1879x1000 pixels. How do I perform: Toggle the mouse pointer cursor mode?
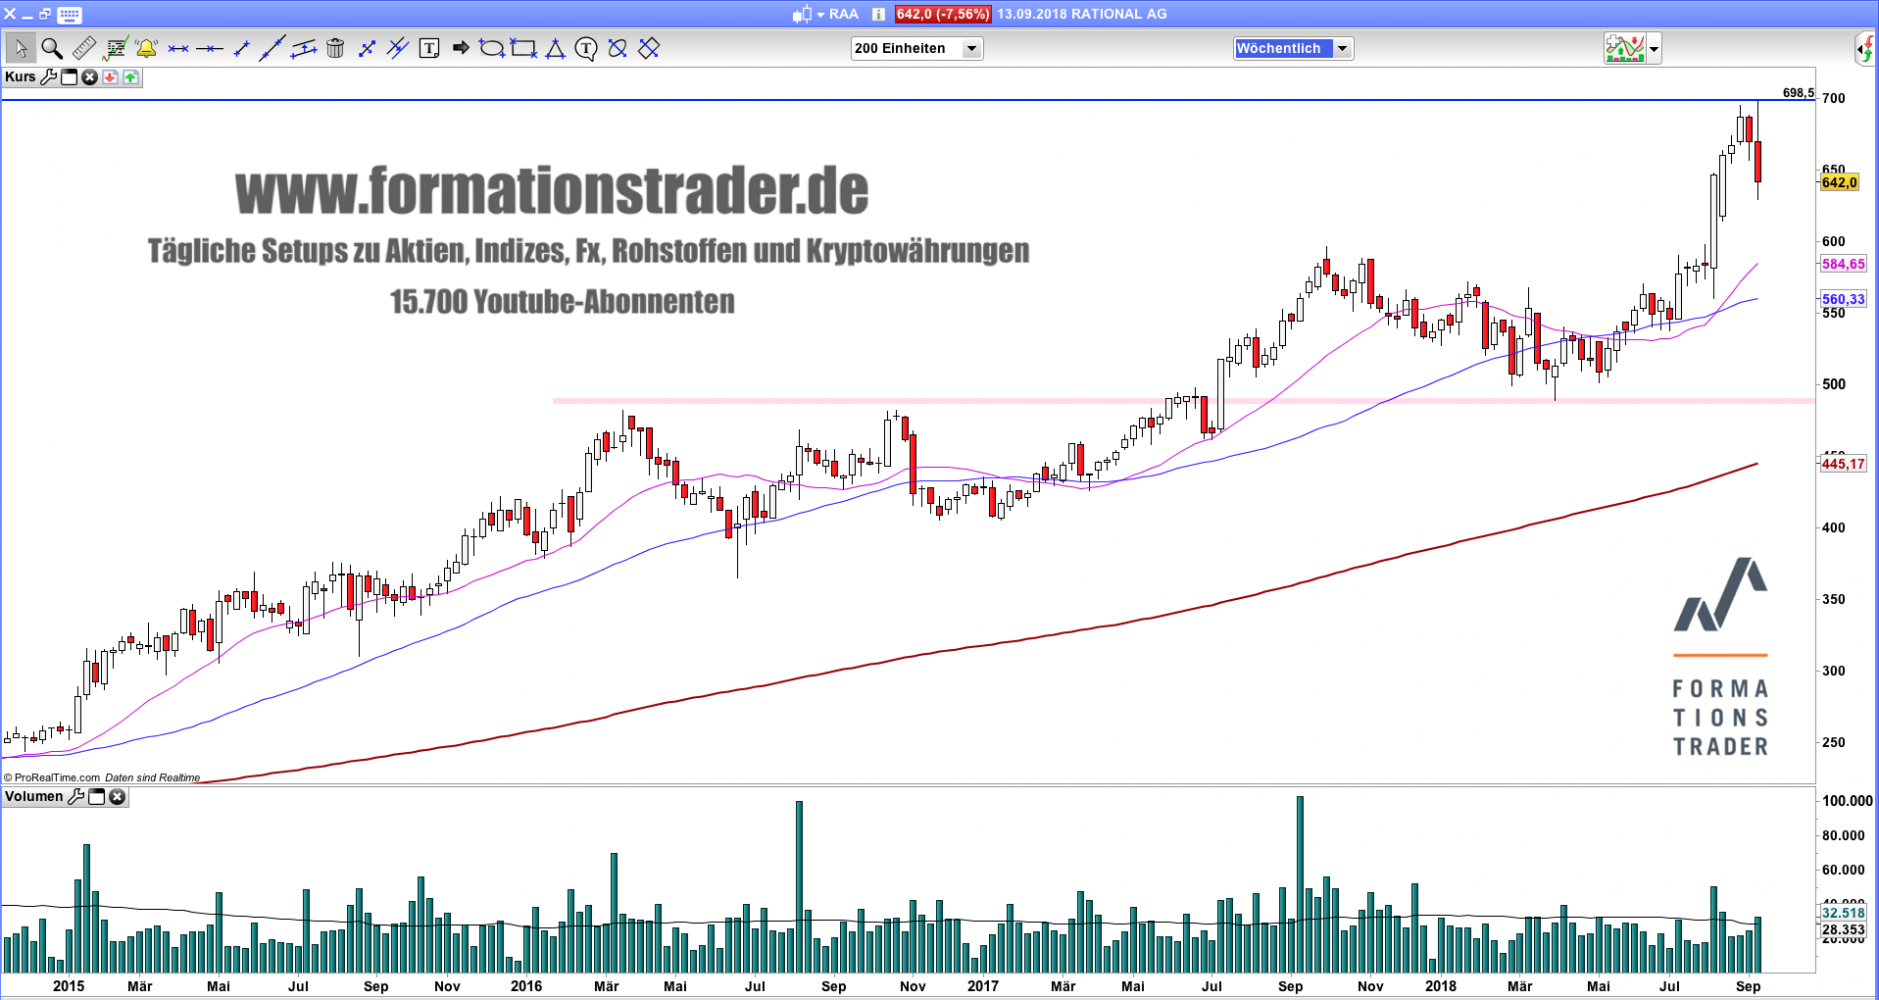[x=20, y=48]
